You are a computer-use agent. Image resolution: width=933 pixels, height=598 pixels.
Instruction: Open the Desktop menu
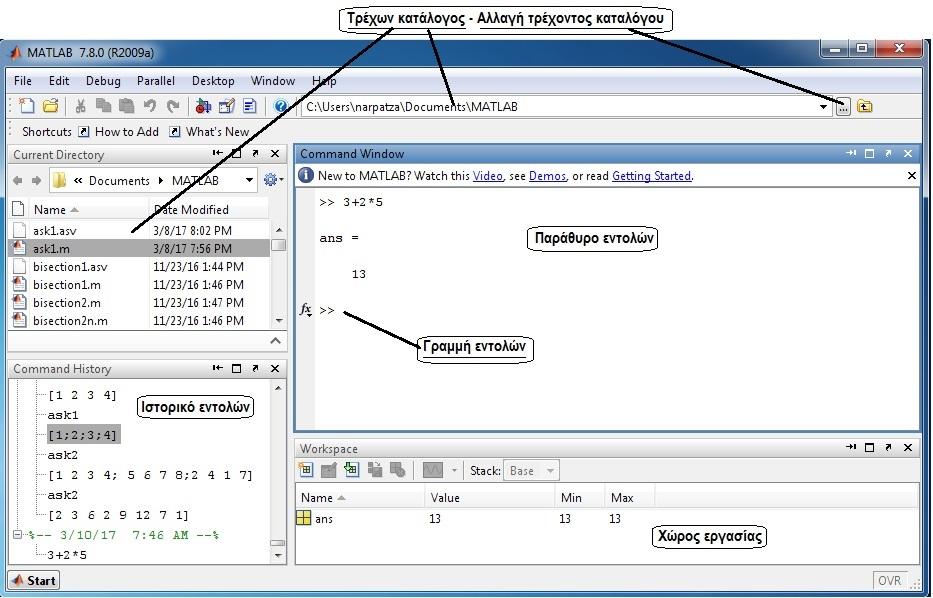point(213,81)
